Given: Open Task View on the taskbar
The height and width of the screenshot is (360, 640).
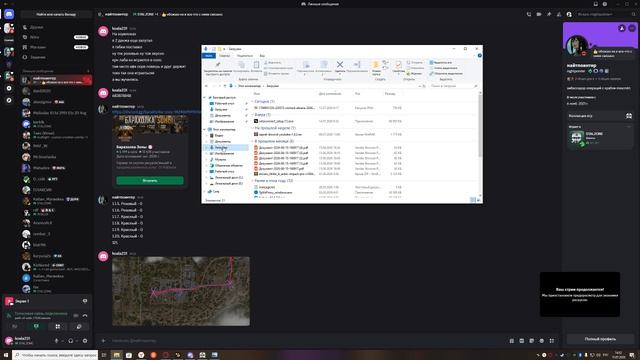Looking at the screenshot, I should coord(104,355).
